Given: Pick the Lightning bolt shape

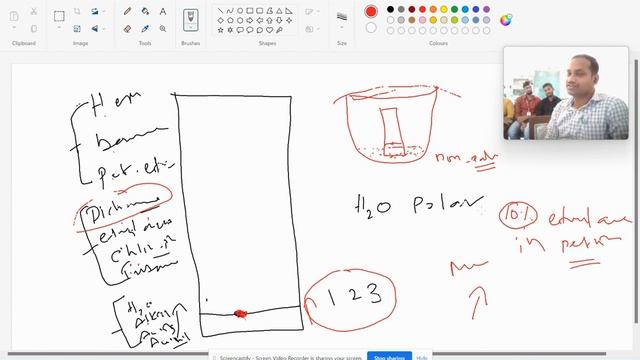Looking at the screenshot, I should [279, 30].
